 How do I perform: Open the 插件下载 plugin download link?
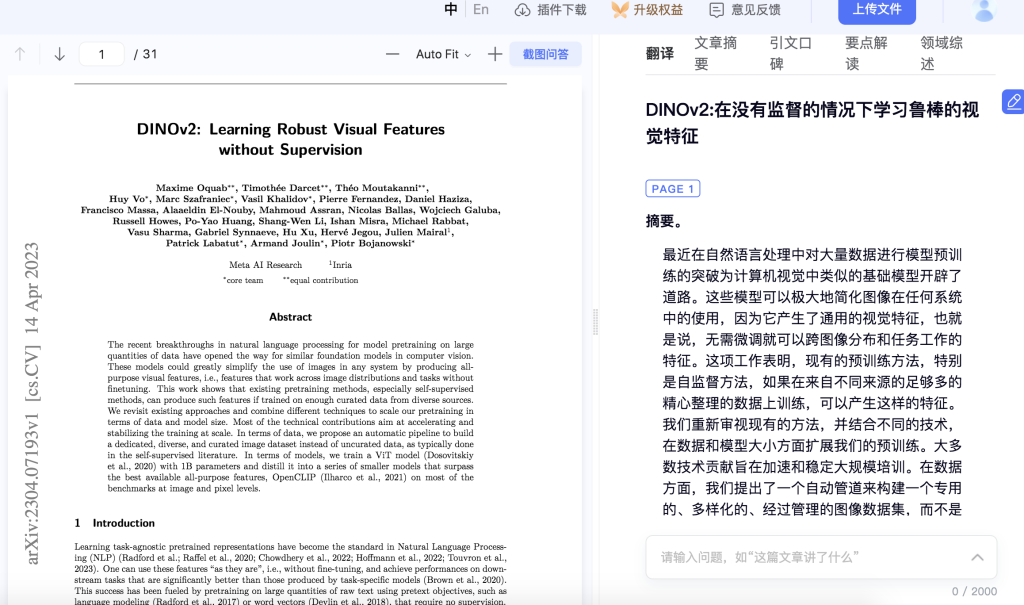coord(562,10)
